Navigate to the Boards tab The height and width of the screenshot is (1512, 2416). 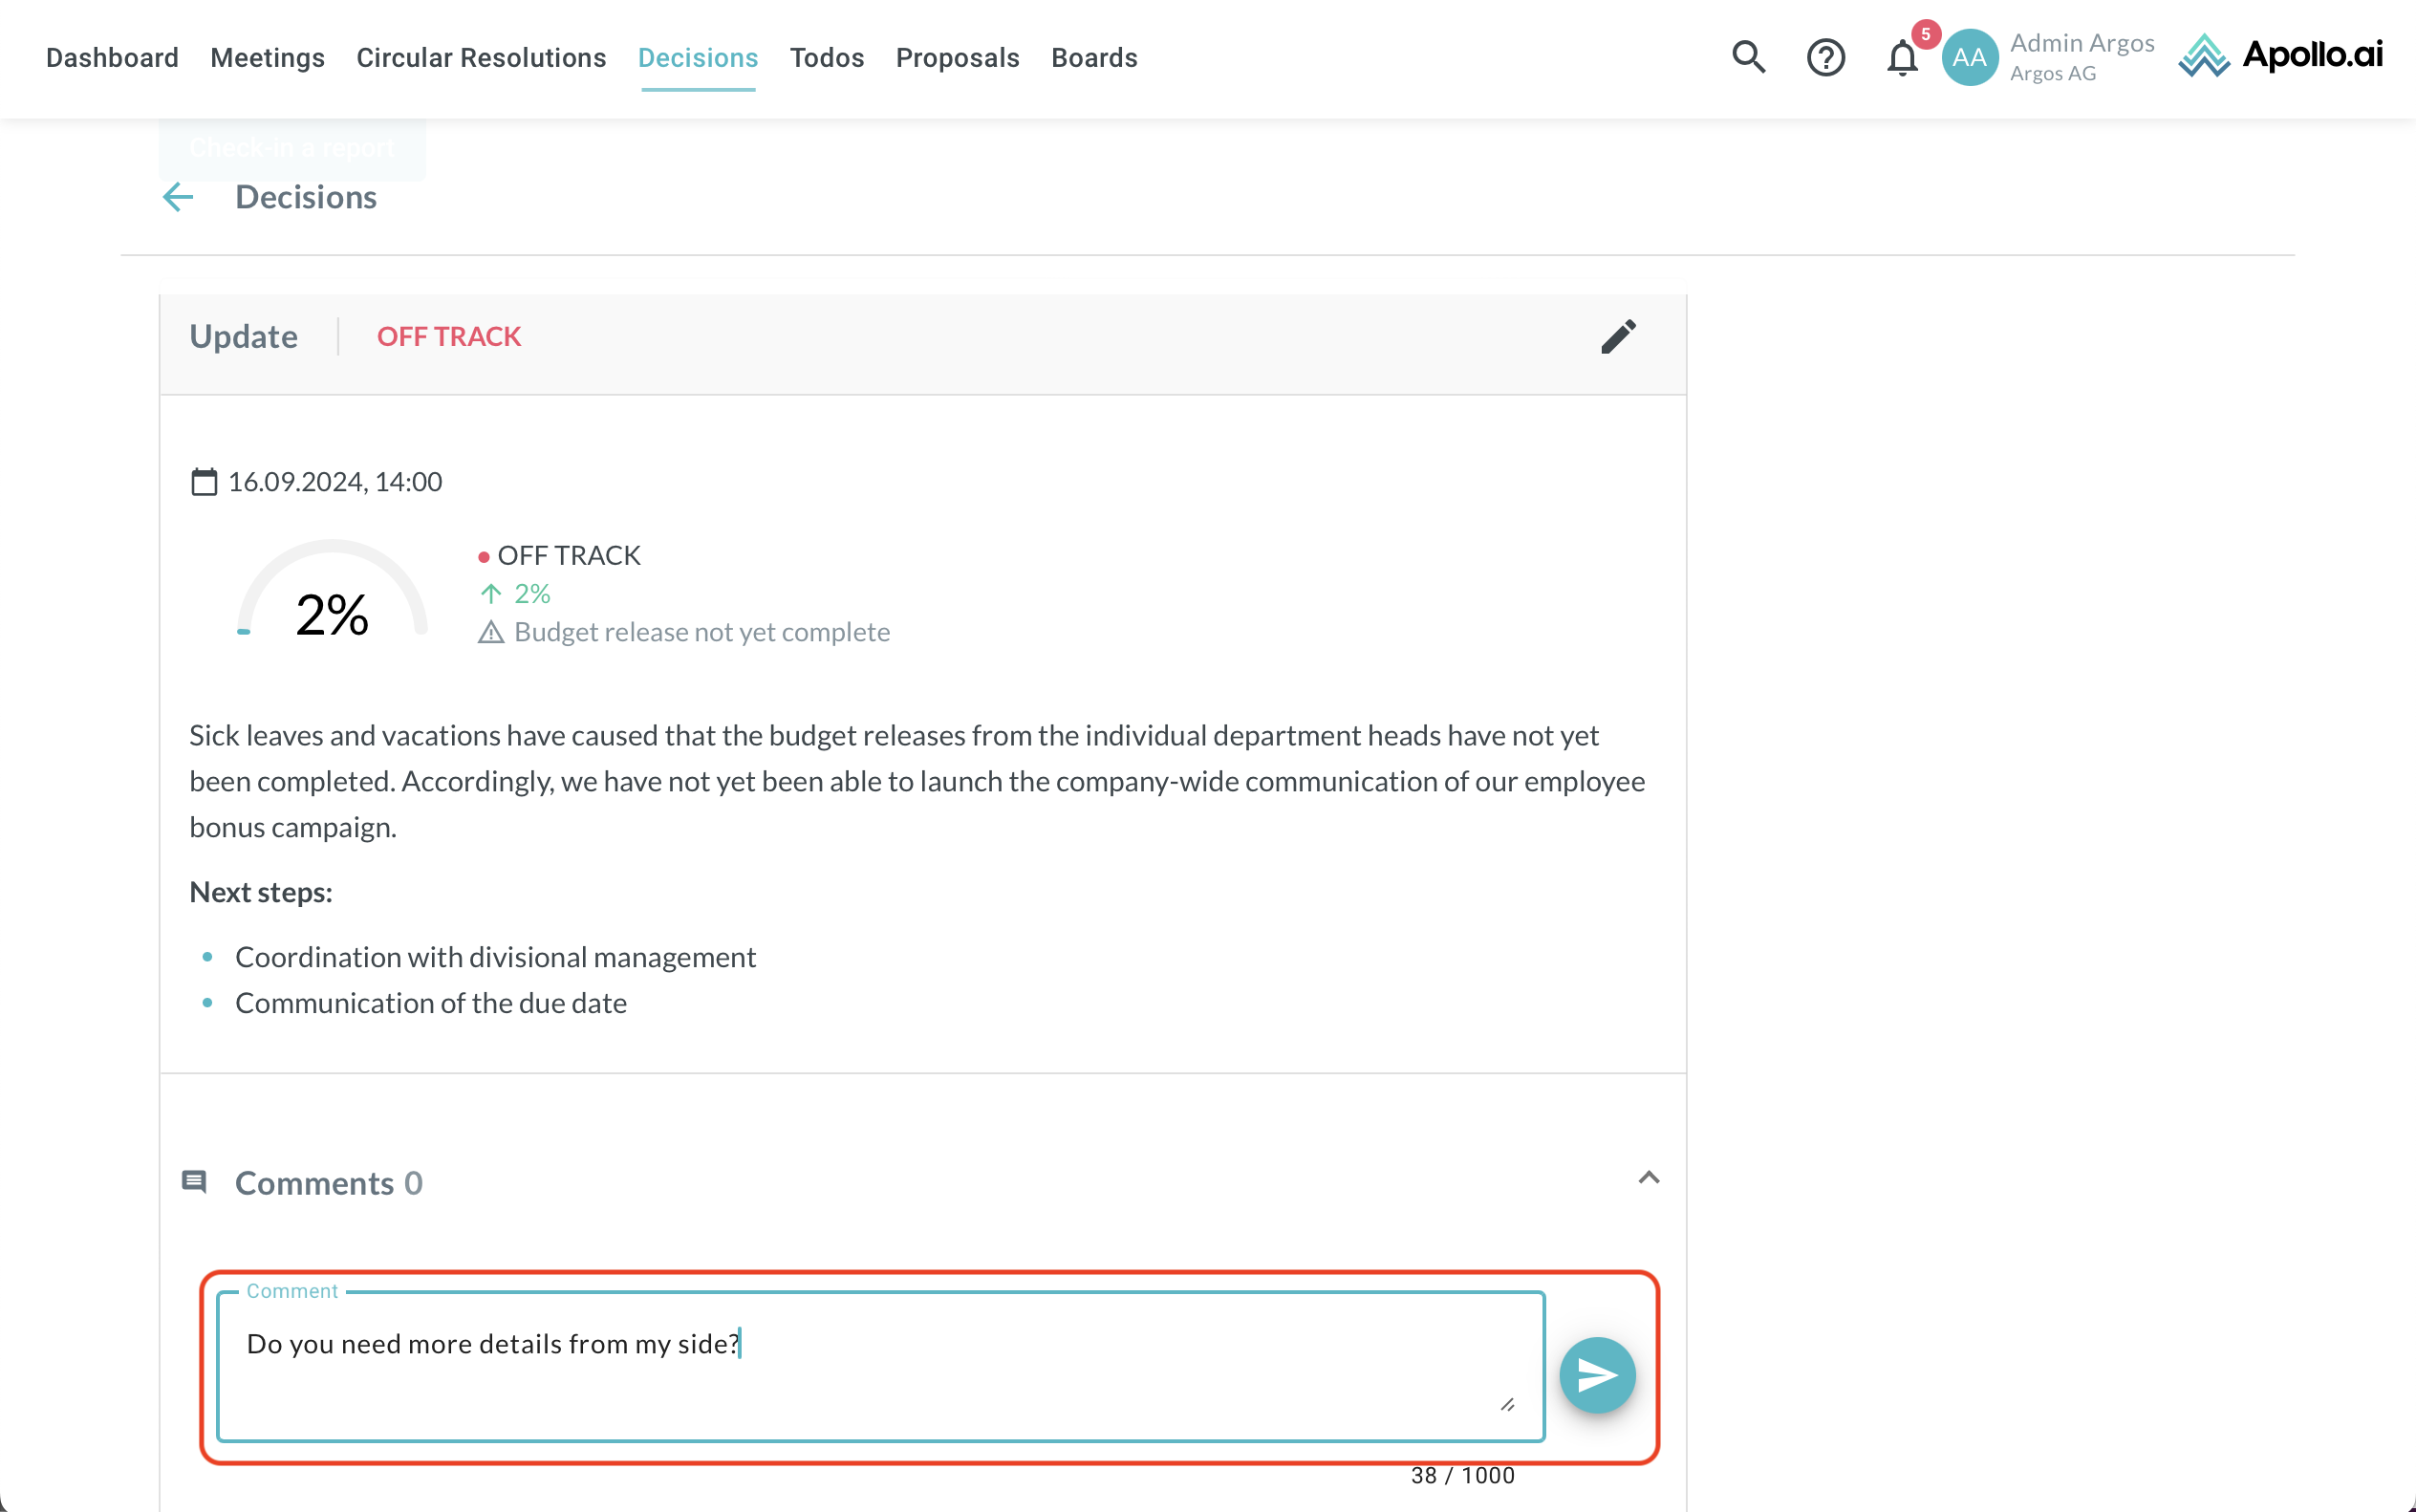[1094, 58]
